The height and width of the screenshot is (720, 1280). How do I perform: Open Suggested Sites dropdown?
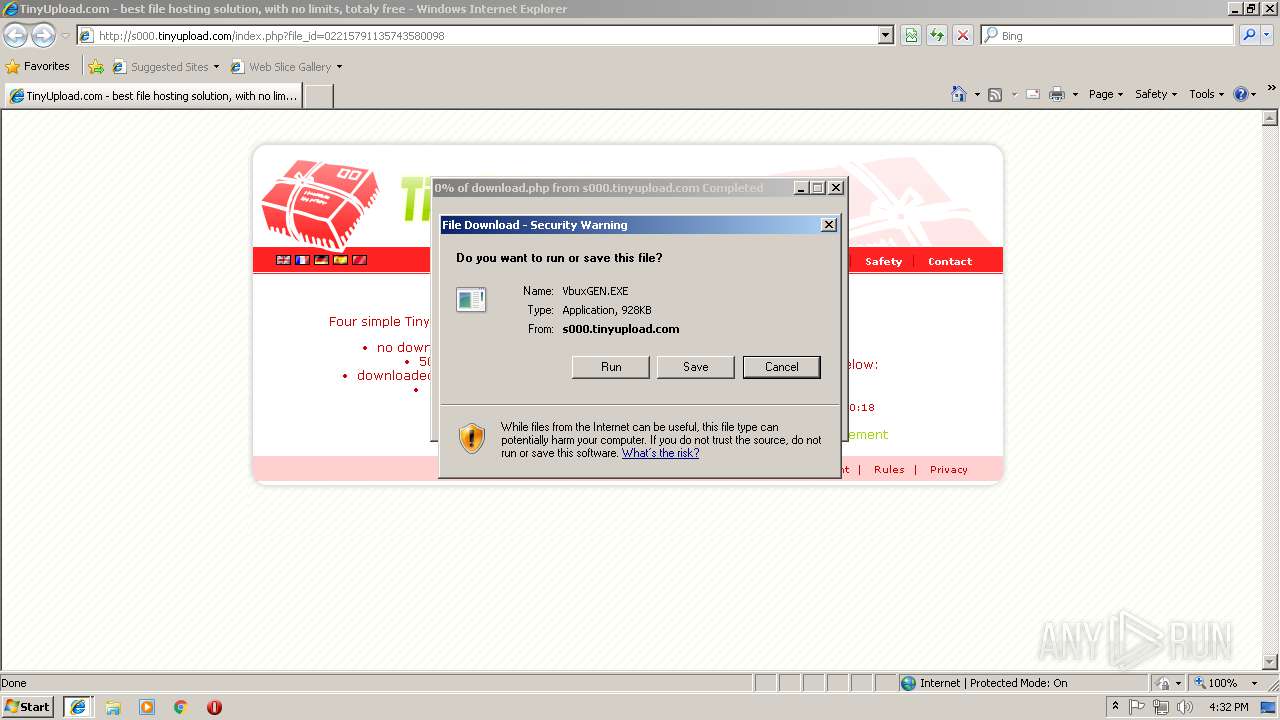point(166,67)
